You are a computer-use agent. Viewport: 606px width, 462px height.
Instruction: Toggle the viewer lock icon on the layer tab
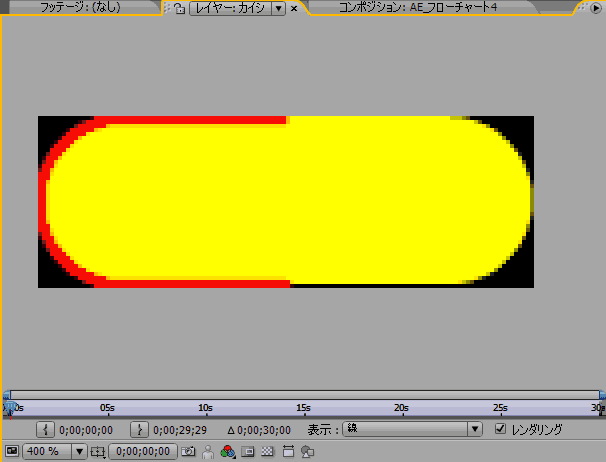point(179,8)
